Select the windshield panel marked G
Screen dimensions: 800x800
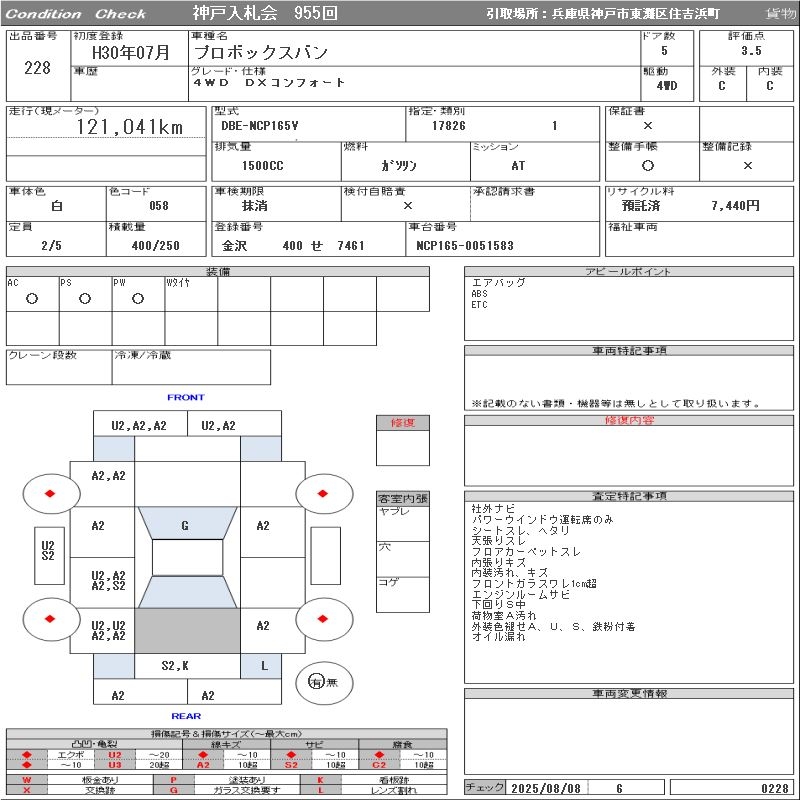pos(185,525)
